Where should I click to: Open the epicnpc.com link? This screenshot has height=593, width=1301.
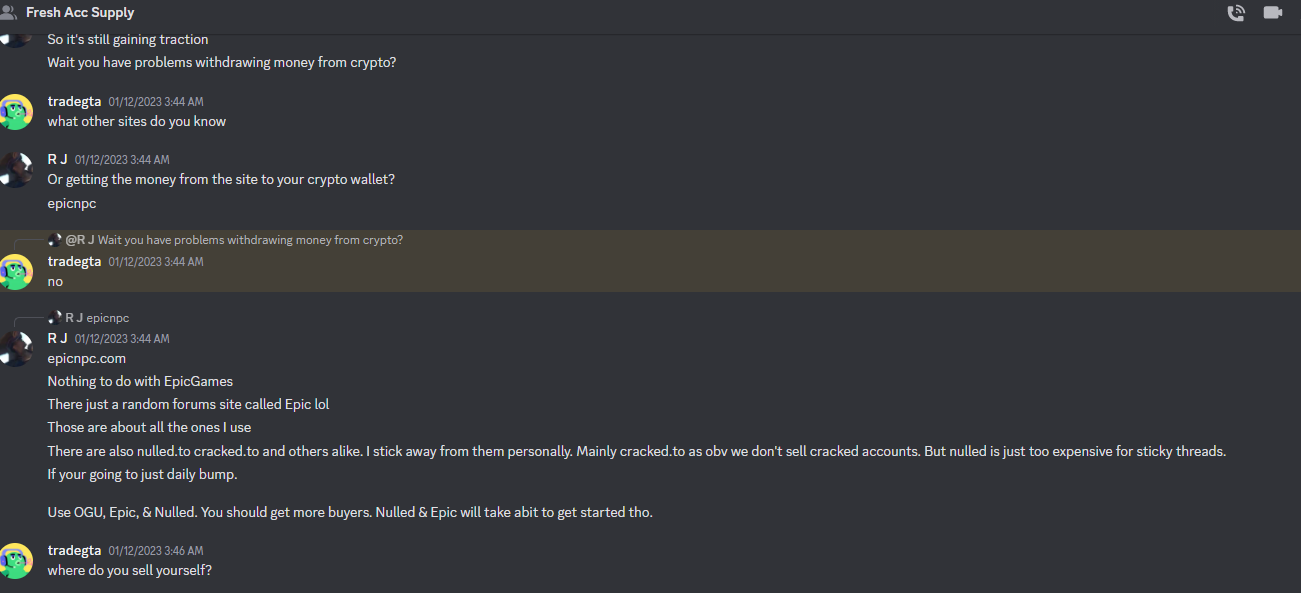point(87,358)
